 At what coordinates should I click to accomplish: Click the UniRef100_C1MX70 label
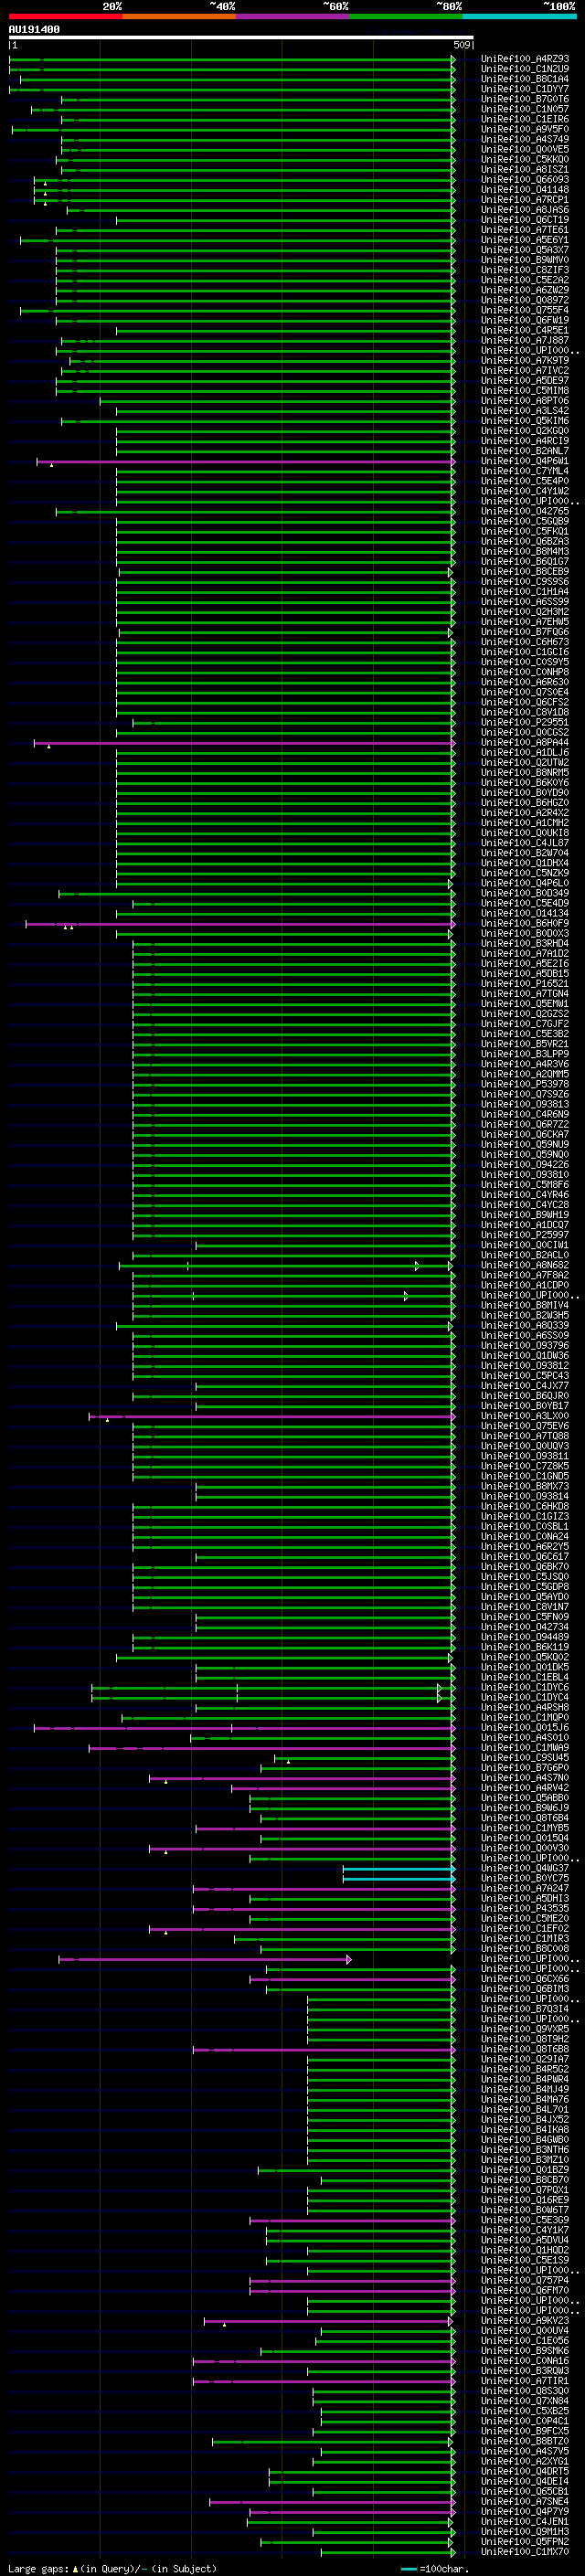525,2552
